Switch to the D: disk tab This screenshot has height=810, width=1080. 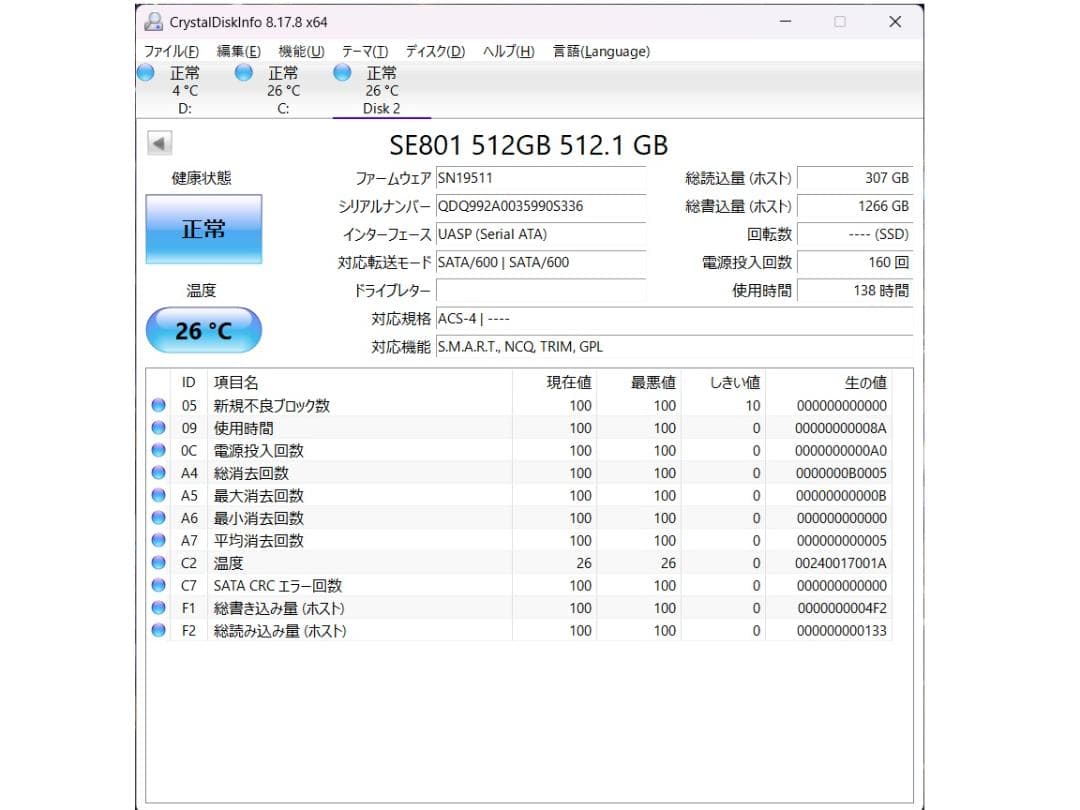[x=185, y=90]
